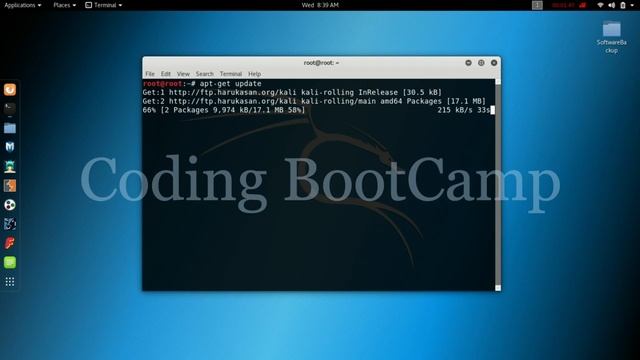Open the File menu in terminal

(x=150, y=74)
